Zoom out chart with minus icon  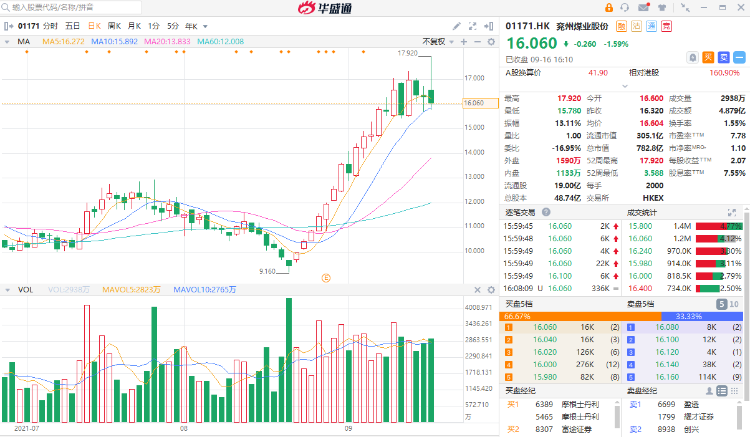[477, 42]
